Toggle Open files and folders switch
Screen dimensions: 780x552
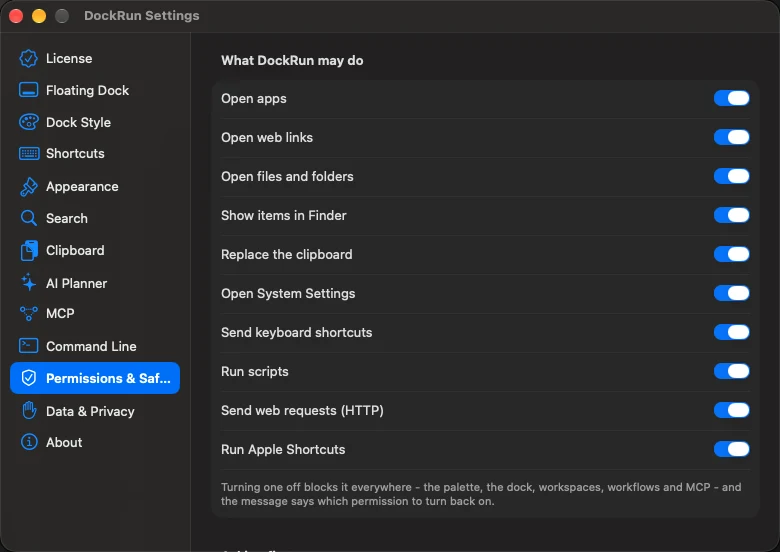(731, 176)
